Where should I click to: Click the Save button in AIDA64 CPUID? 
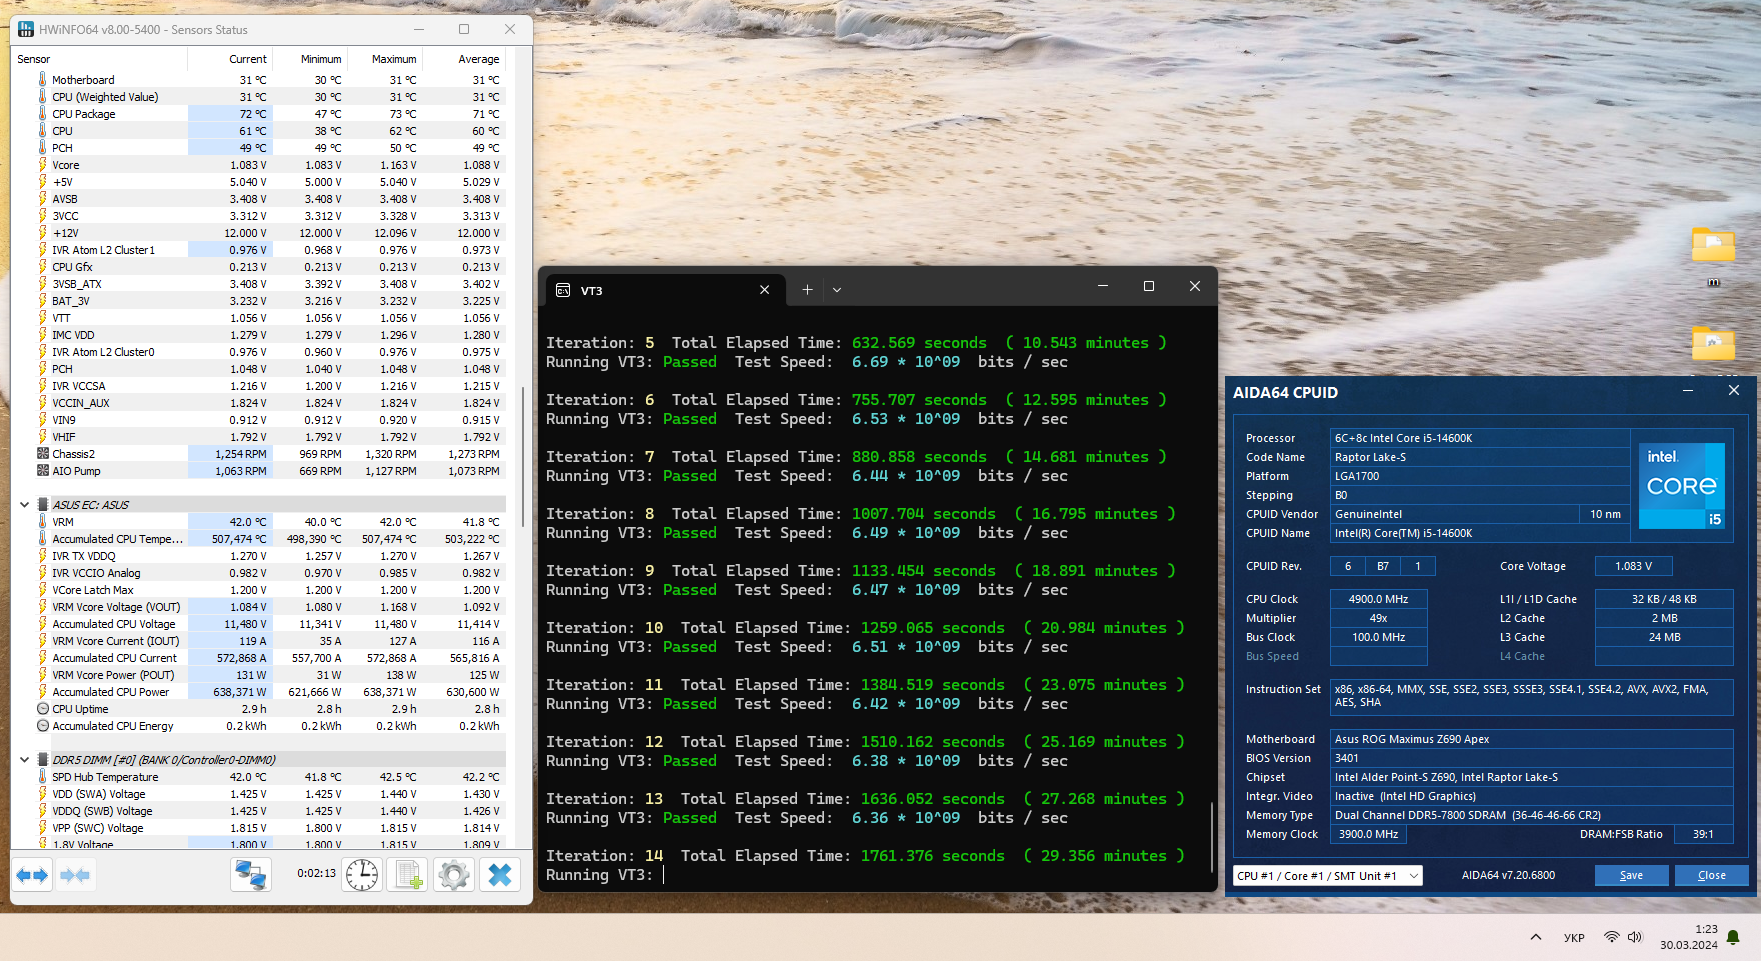click(x=1631, y=875)
